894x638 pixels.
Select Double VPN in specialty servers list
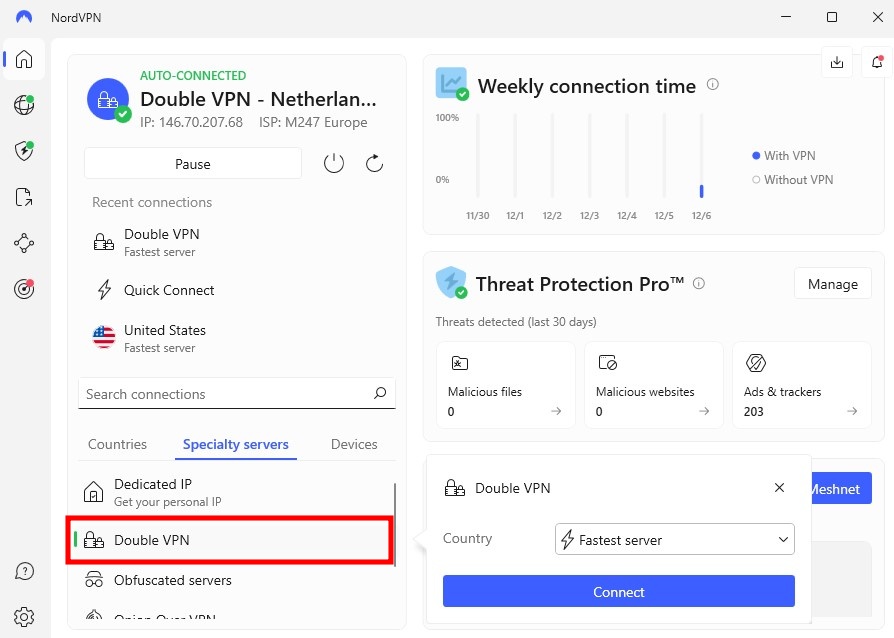pyautogui.click(x=231, y=540)
